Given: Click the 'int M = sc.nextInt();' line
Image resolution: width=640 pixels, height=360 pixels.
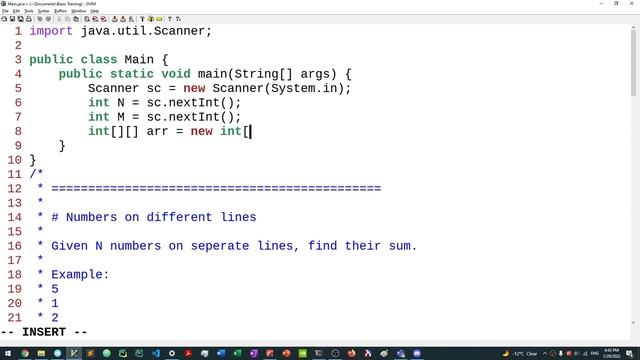Looking at the screenshot, I should [164, 117].
